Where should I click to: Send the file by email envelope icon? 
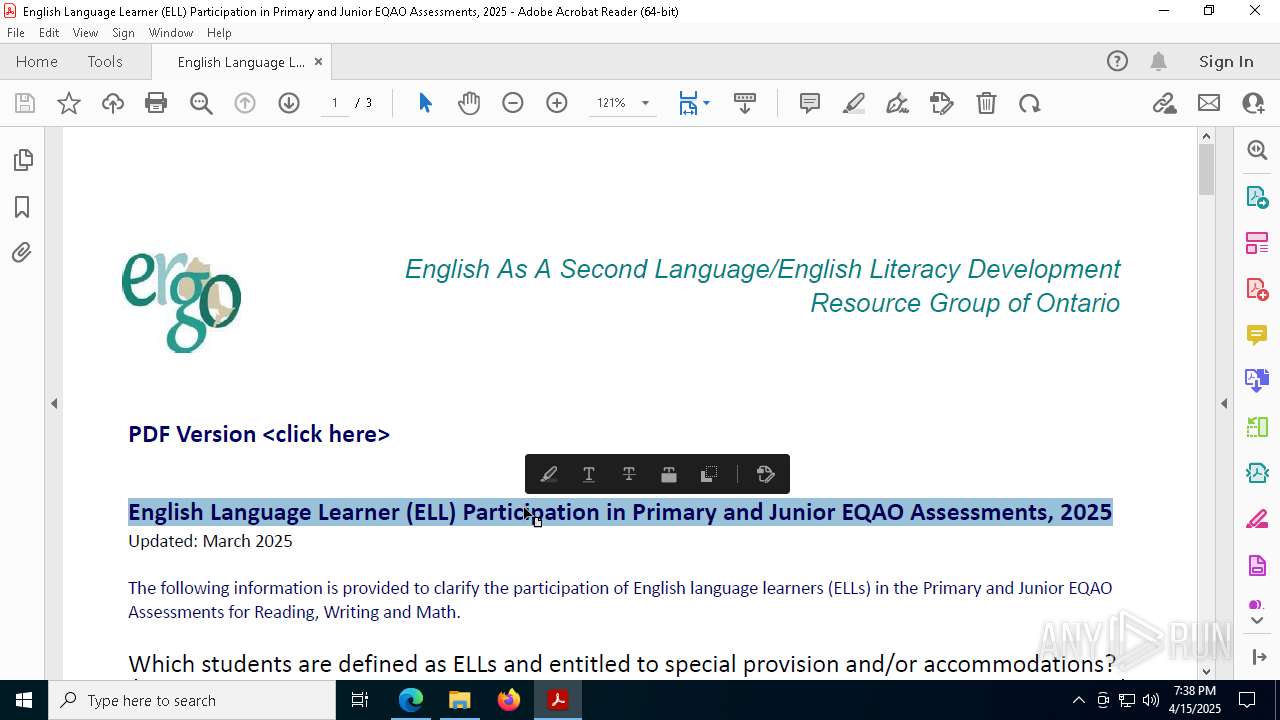(x=1209, y=103)
